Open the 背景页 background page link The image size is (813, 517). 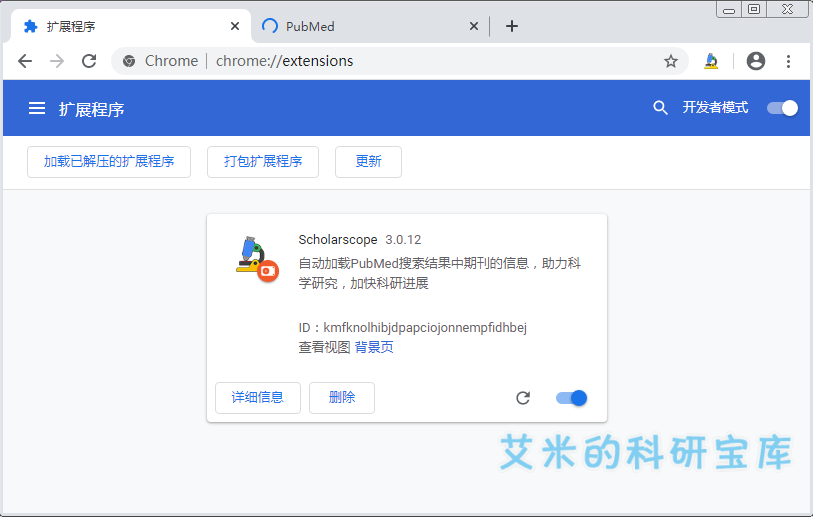tap(374, 347)
